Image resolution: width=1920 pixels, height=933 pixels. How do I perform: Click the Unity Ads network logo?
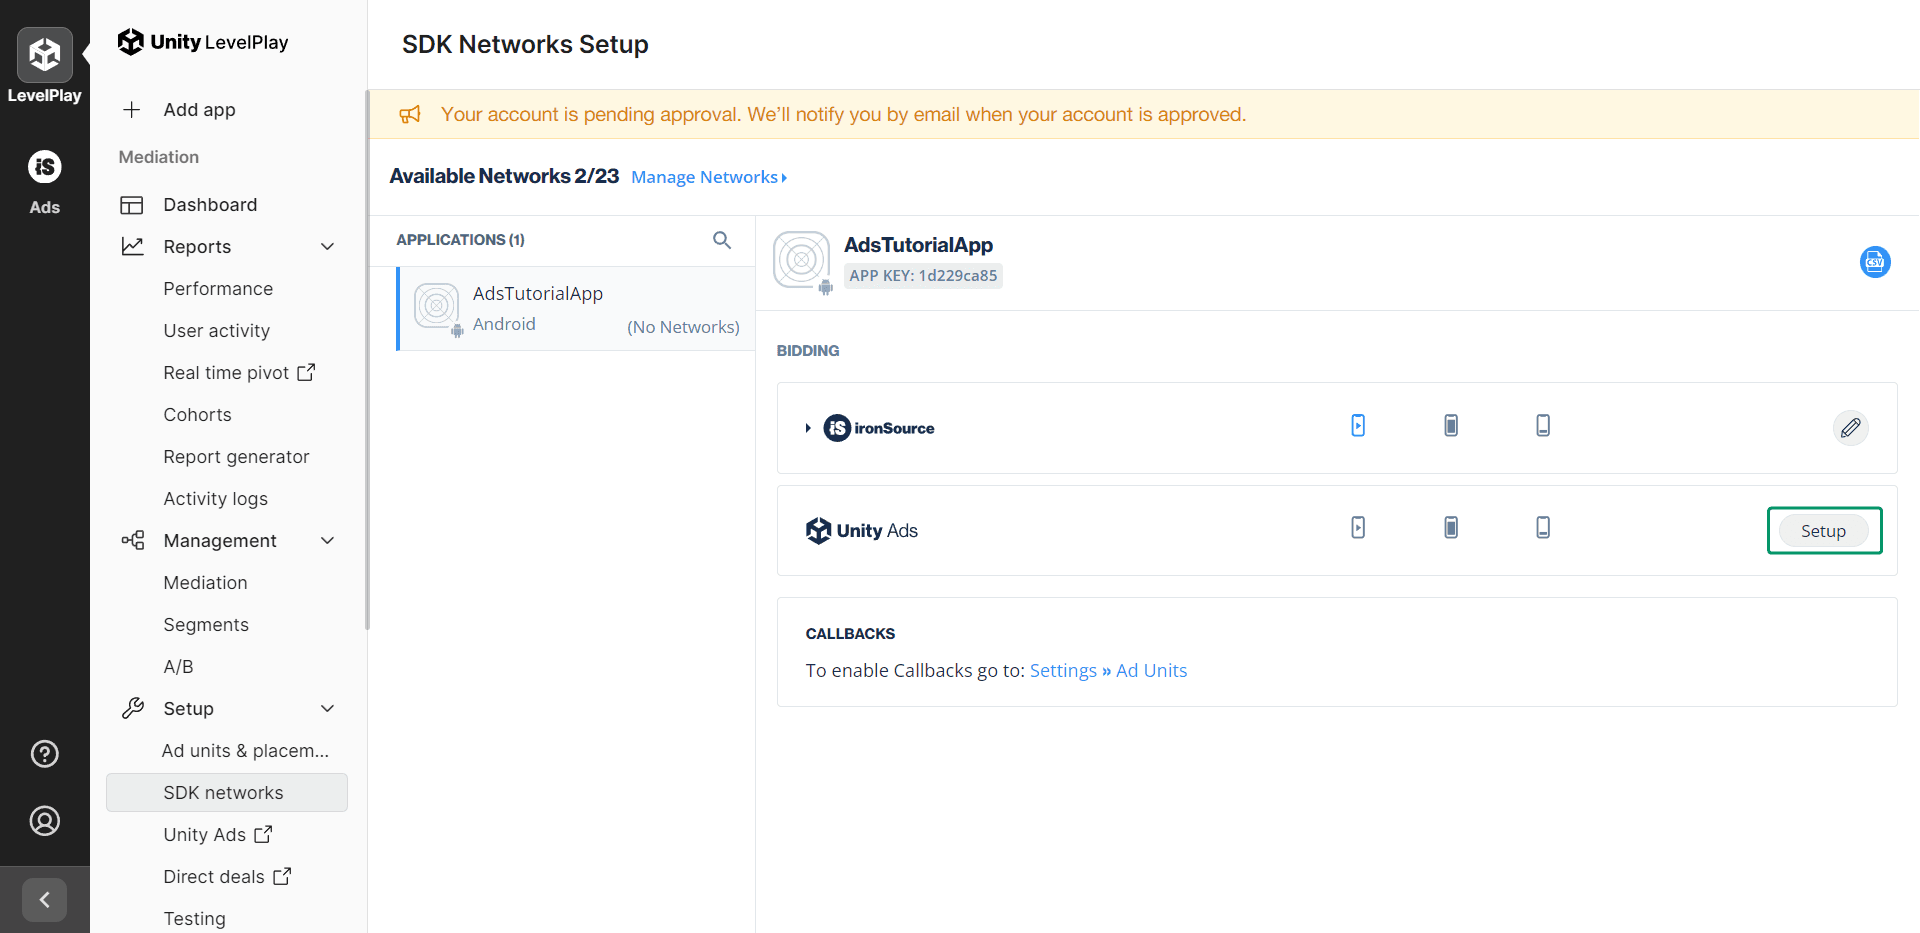pos(862,531)
